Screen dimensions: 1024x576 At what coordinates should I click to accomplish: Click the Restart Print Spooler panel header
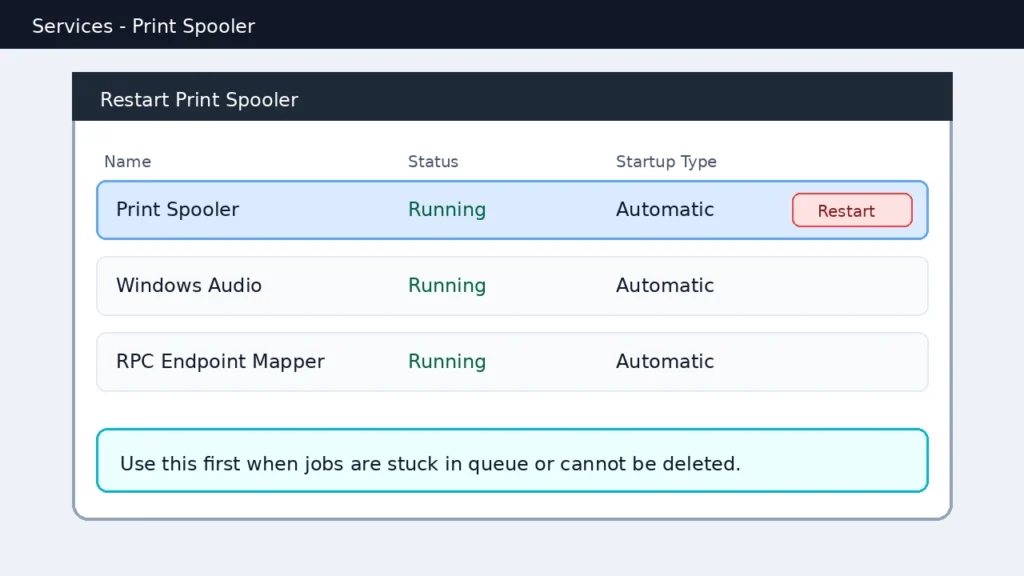tap(198, 99)
